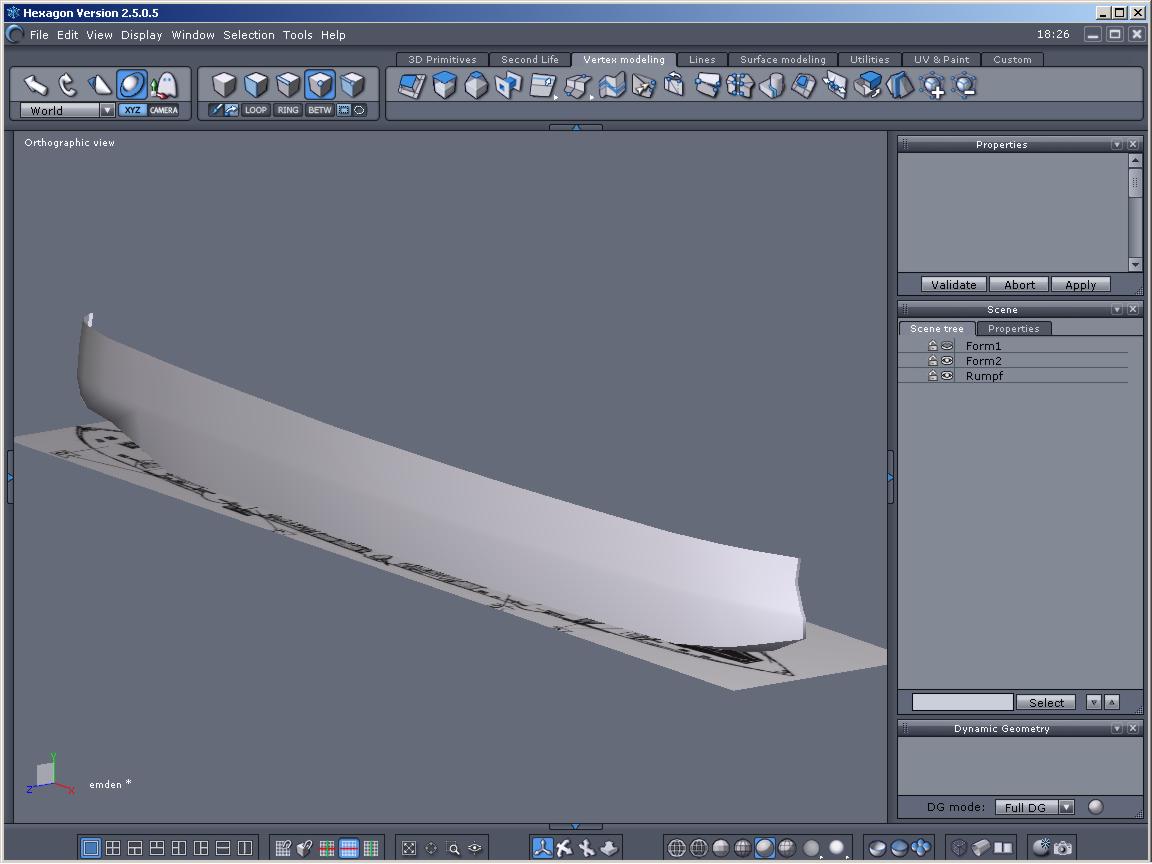Collapse the Scene panel using its arrow
Image resolution: width=1152 pixels, height=864 pixels.
point(1117,310)
